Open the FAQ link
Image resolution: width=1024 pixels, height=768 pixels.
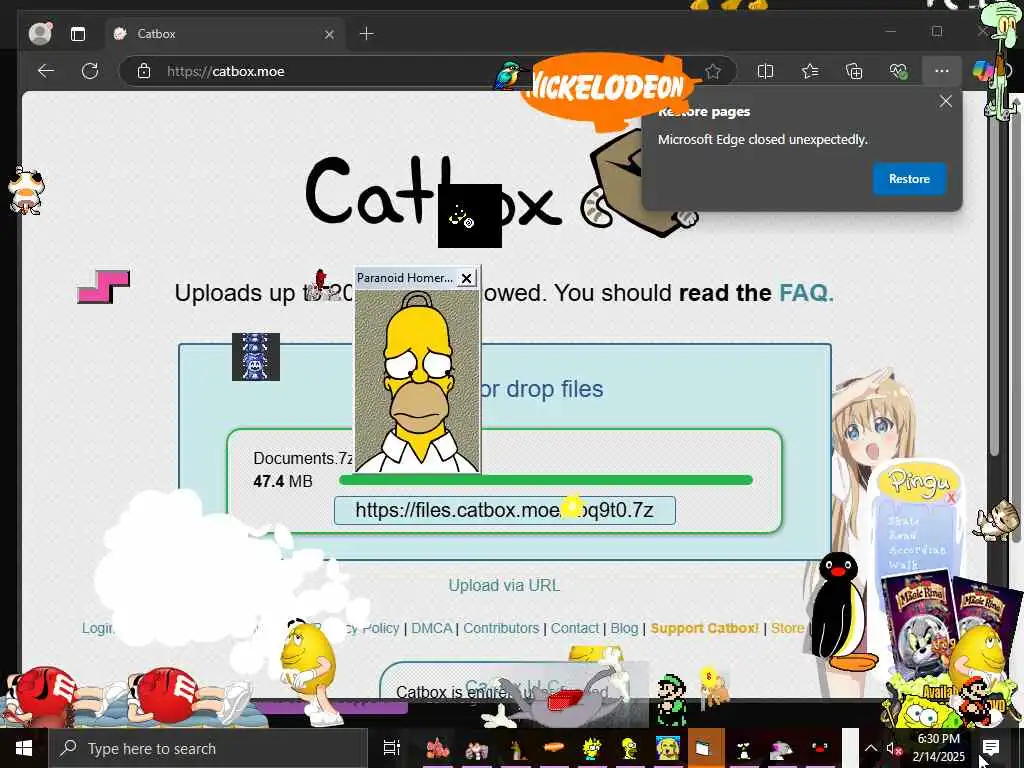806,293
